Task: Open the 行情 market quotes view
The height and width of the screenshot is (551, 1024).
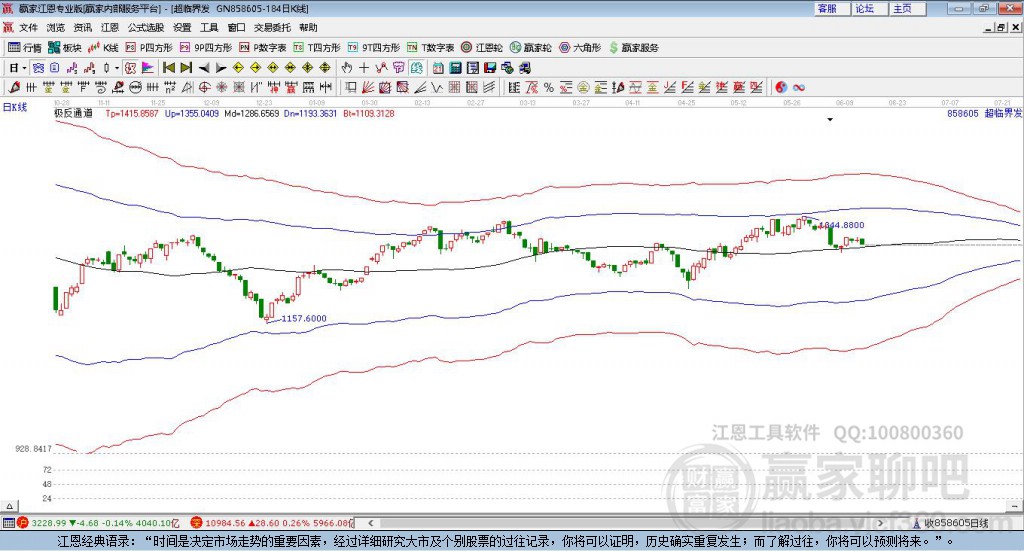Action: point(24,48)
